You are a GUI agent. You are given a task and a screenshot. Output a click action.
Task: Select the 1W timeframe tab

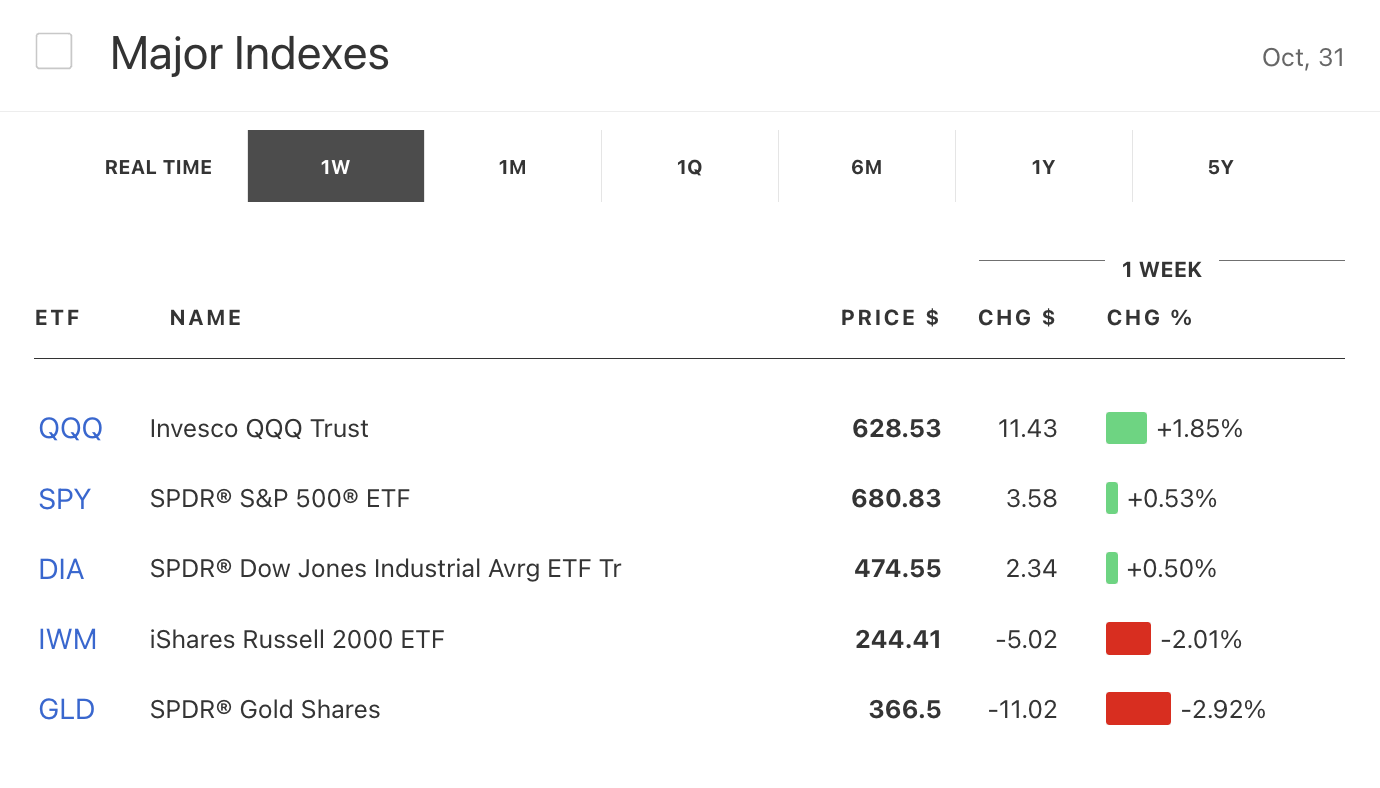pos(336,167)
